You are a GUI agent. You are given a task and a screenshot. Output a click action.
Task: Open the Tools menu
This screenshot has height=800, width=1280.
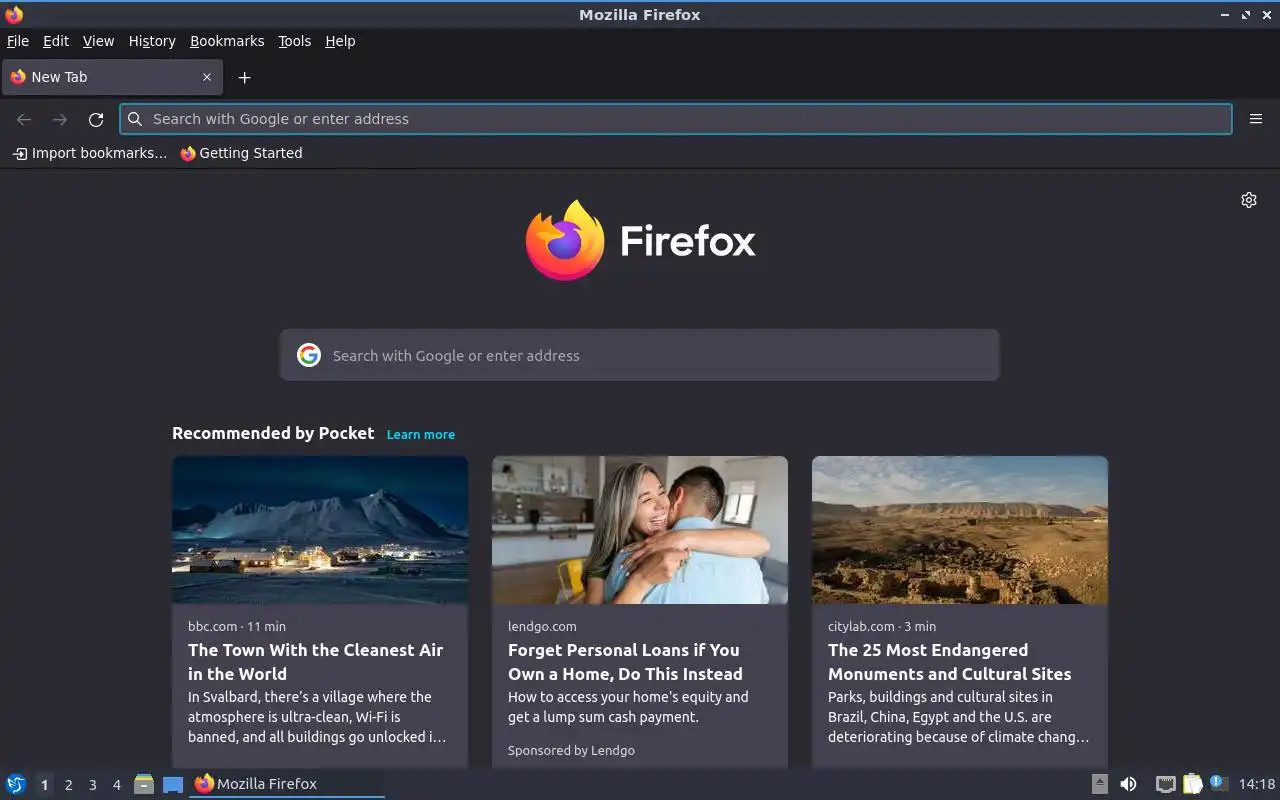click(x=294, y=41)
